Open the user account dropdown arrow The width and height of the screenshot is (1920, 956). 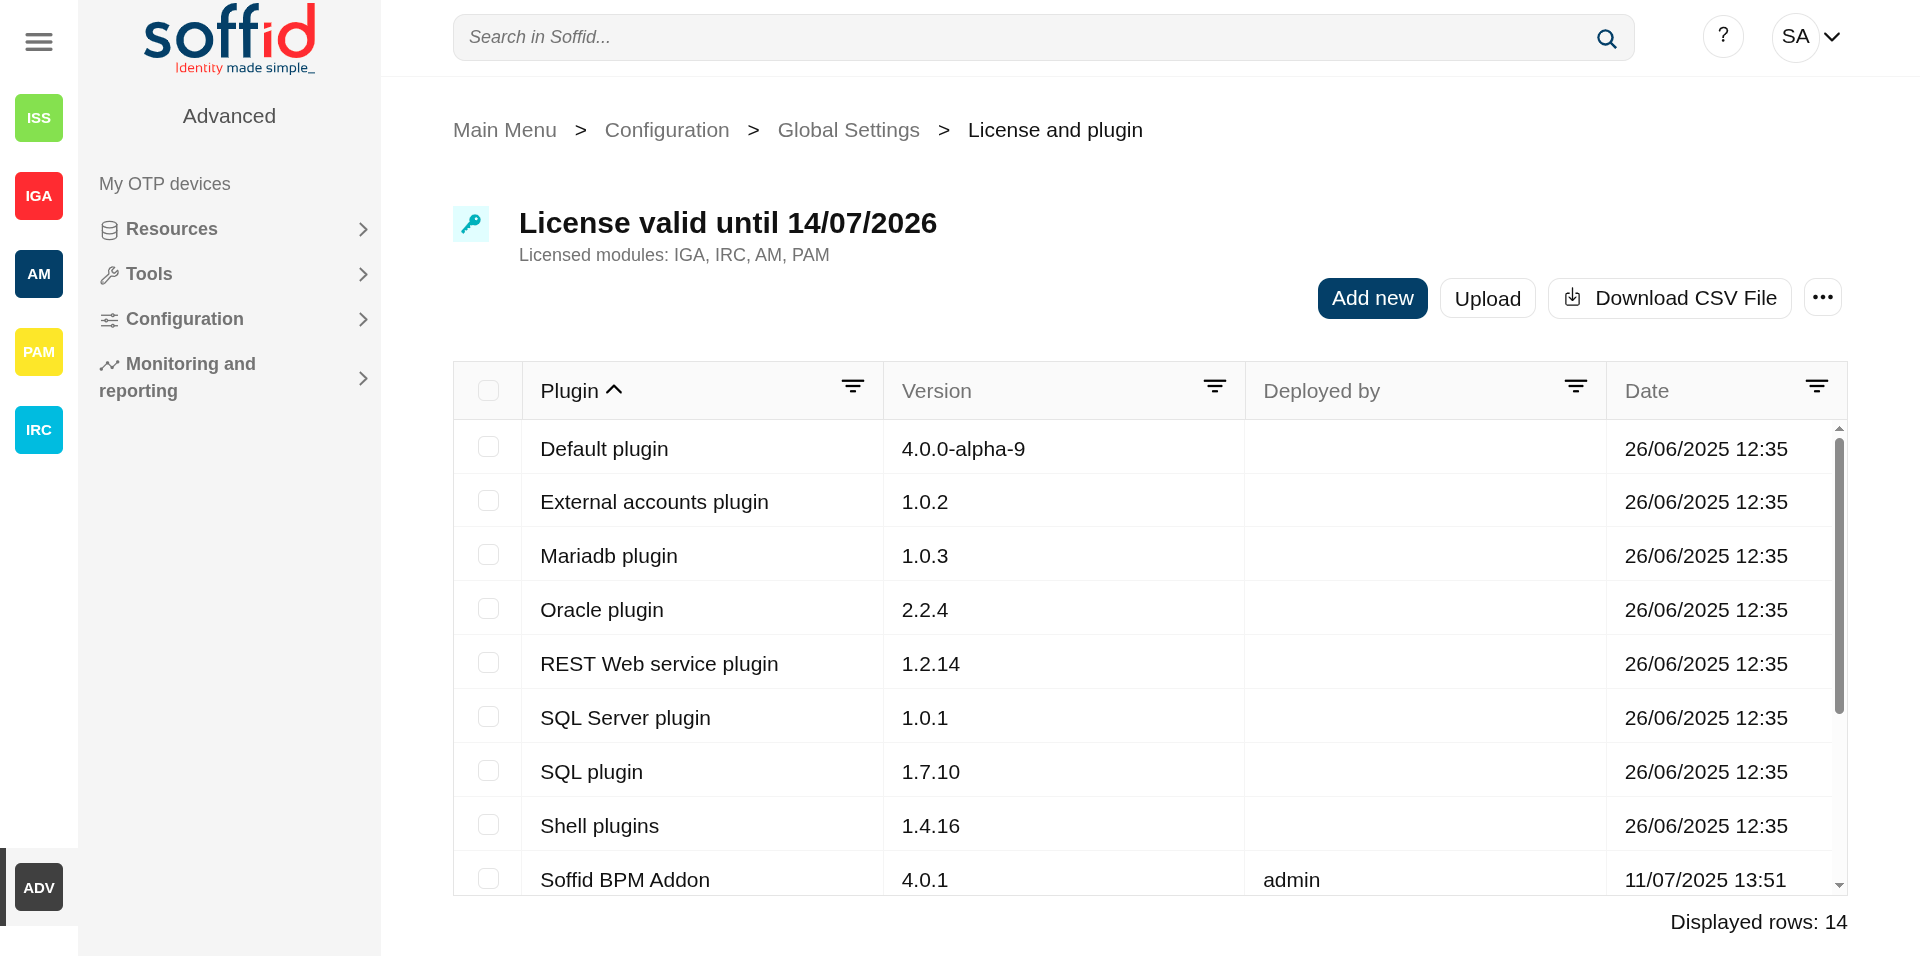1832,37
